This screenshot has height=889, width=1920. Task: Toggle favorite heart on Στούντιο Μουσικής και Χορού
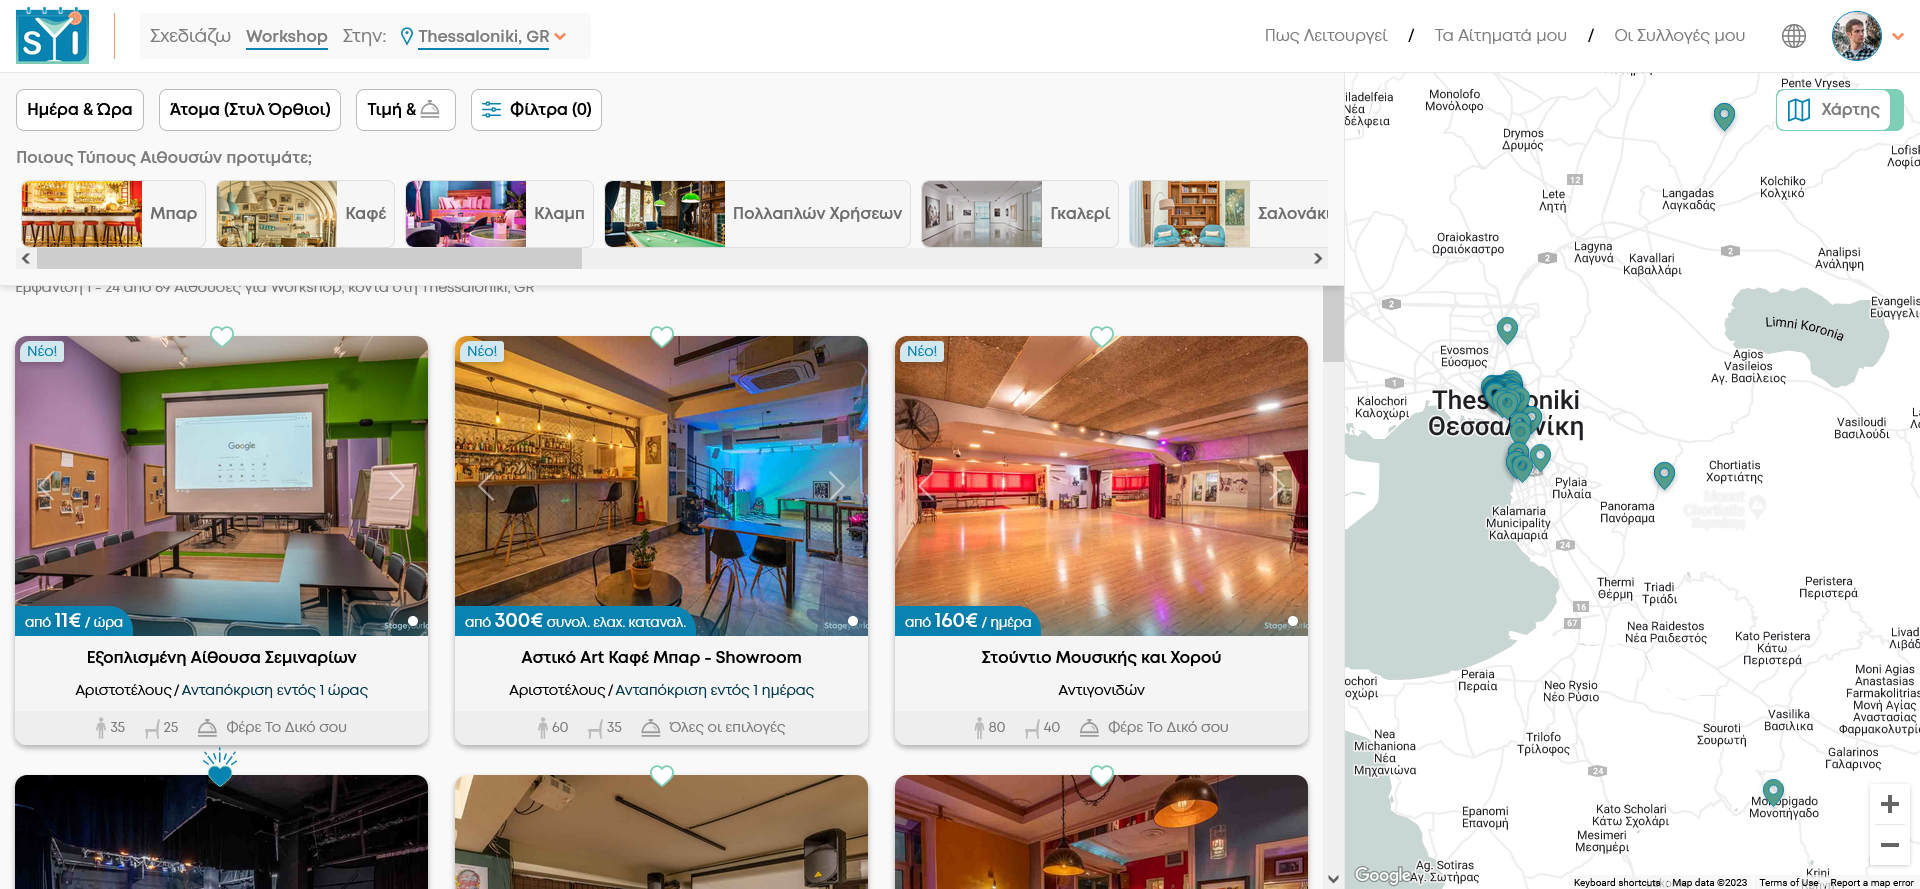[x=1101, y=337]
